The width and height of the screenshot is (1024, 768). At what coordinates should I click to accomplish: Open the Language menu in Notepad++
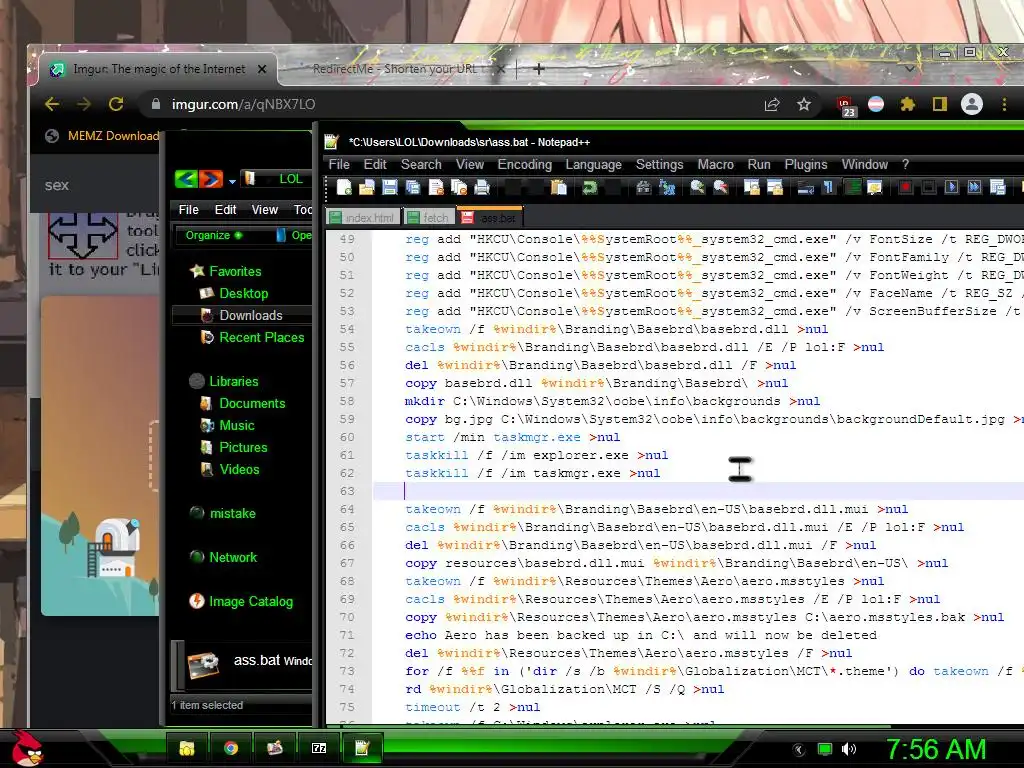pyautogui.click(x=594, y=165)
